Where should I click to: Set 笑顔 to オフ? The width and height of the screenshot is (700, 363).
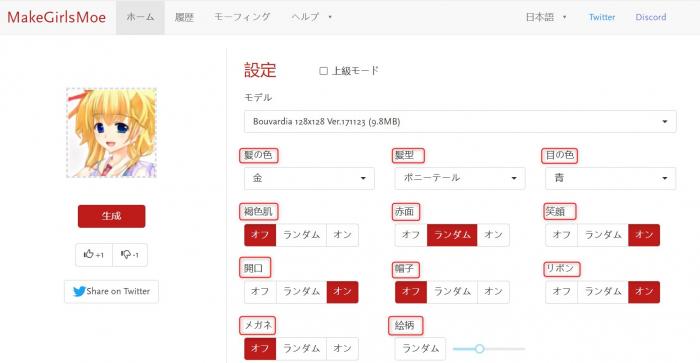(x=562, y=235)
